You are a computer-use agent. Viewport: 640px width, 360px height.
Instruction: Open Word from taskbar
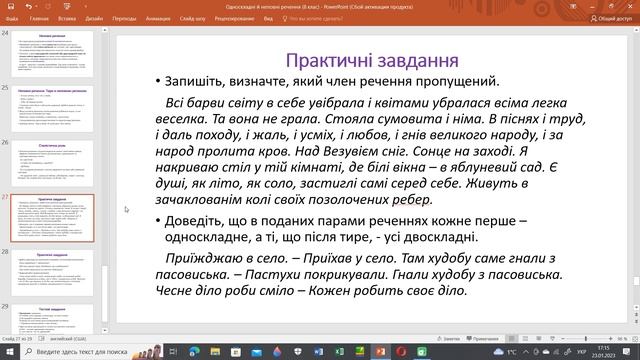pyautogui.click(x=318, y=351)
